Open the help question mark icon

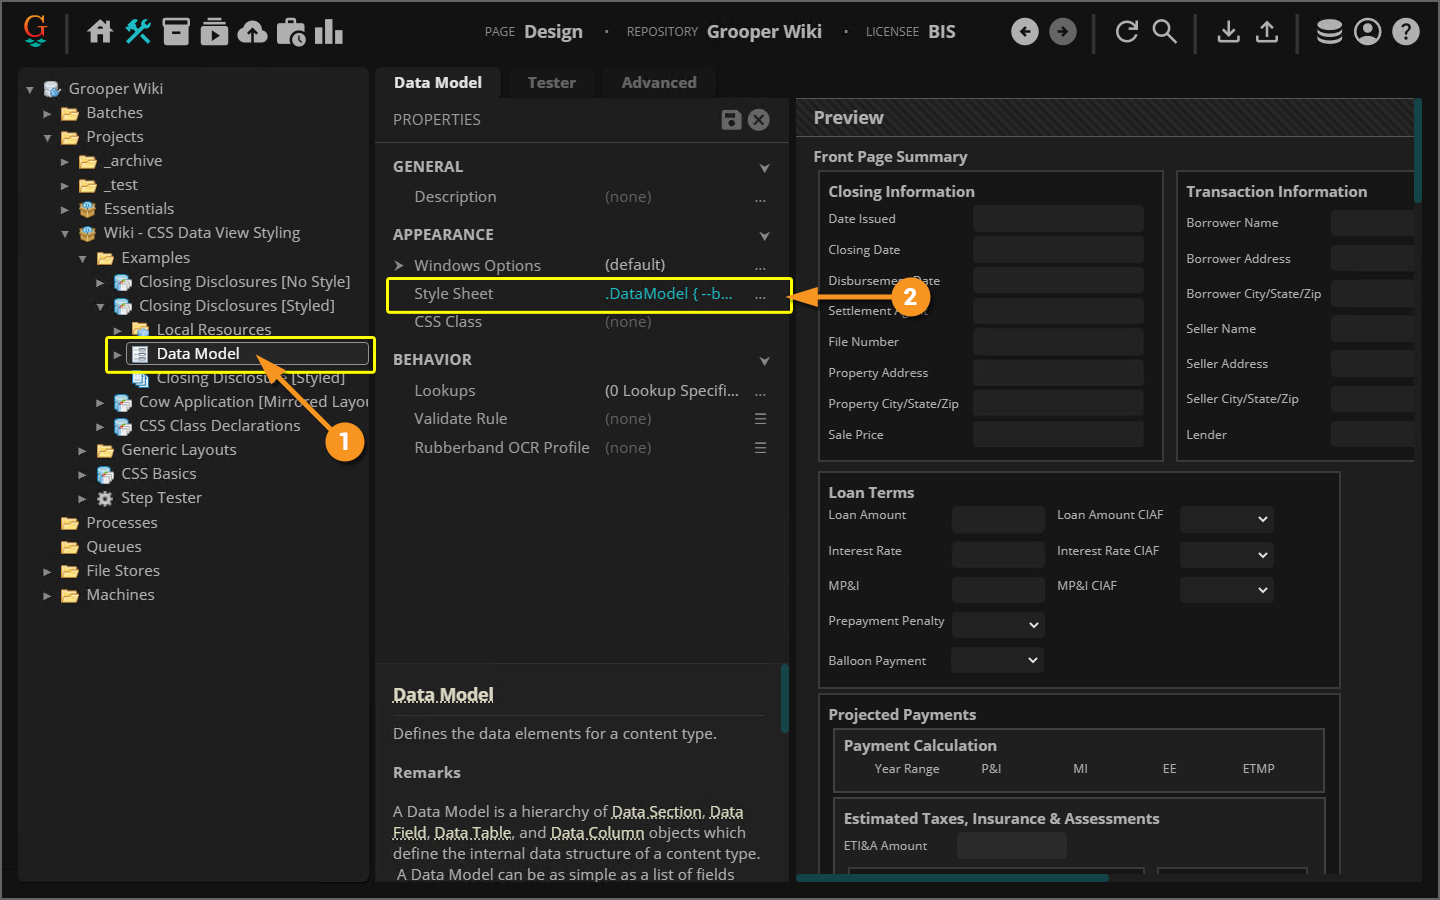pyautogui.click(x=1406, y=32)
